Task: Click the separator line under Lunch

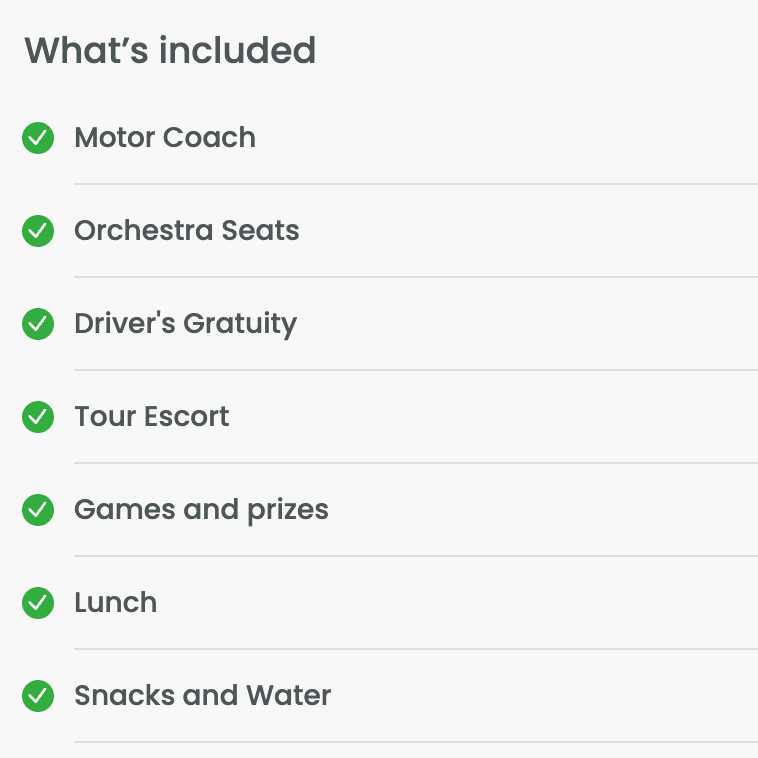Action: [415, 649]
